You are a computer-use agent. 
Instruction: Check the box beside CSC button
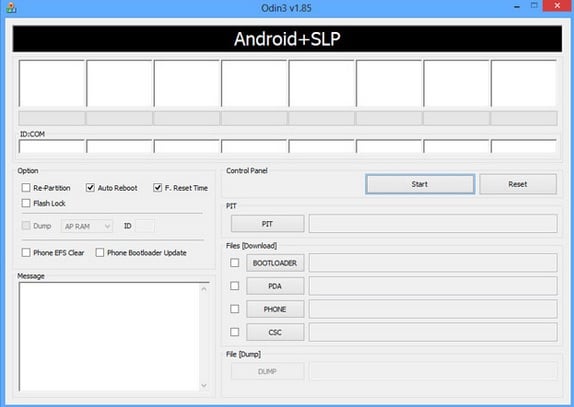235,332
